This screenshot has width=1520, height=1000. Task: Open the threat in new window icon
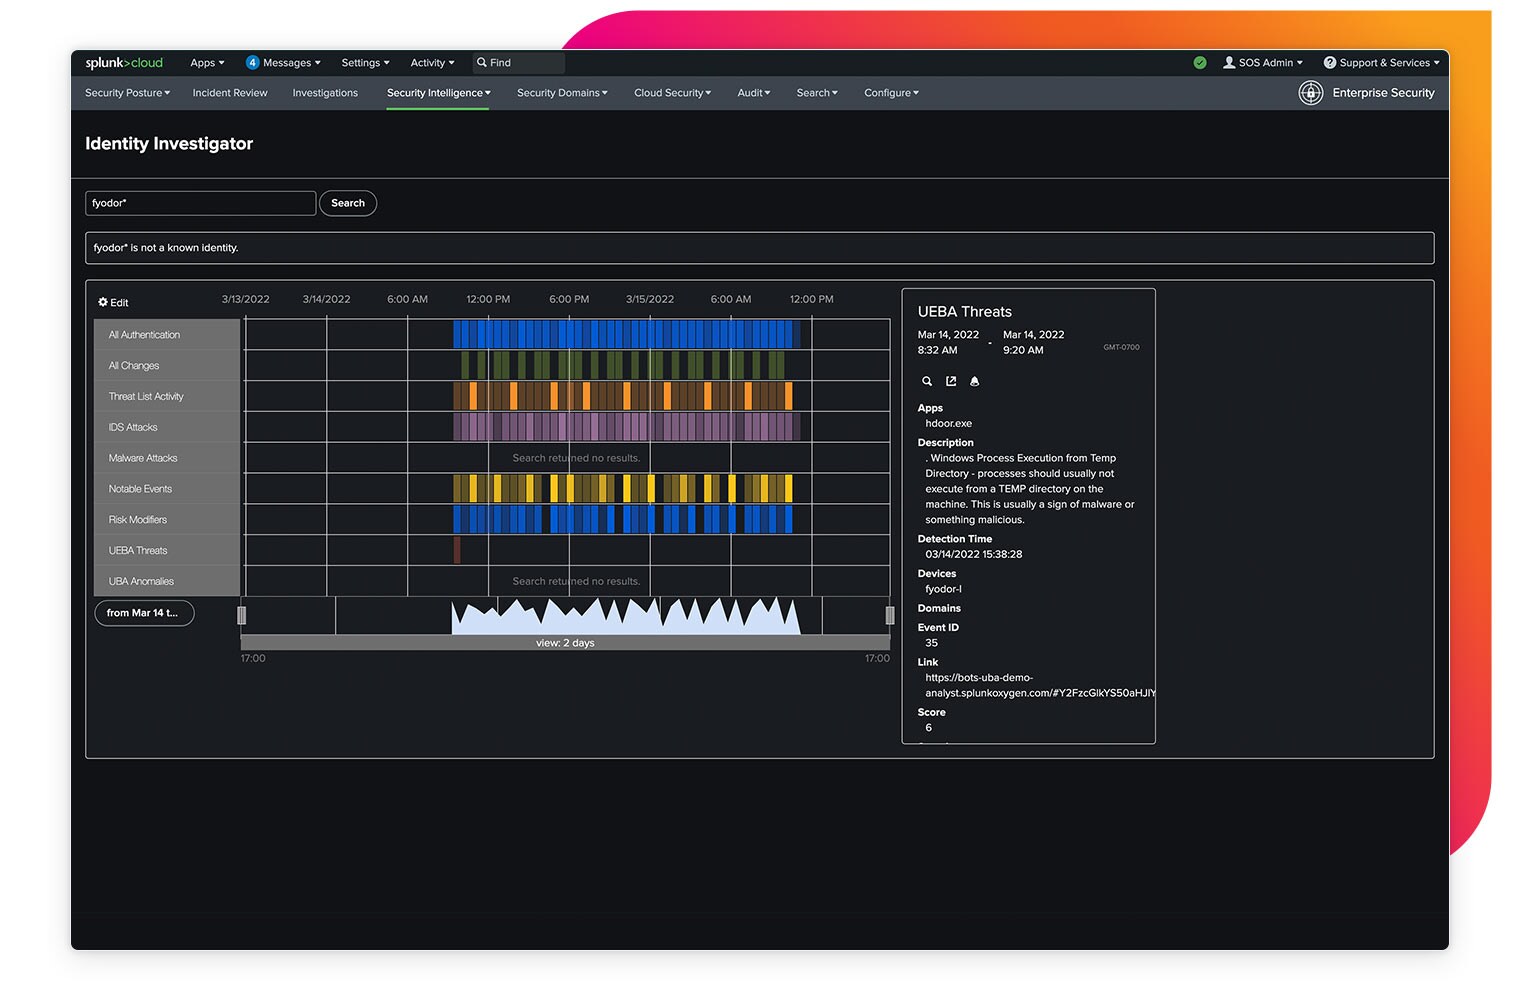pyautogui.click(x=951, y=381)
